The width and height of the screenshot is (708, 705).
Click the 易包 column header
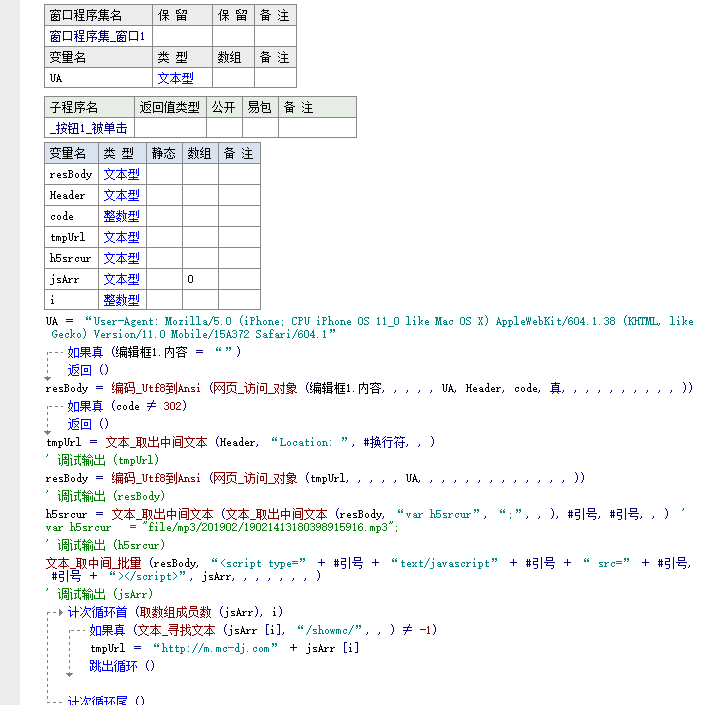260,107
